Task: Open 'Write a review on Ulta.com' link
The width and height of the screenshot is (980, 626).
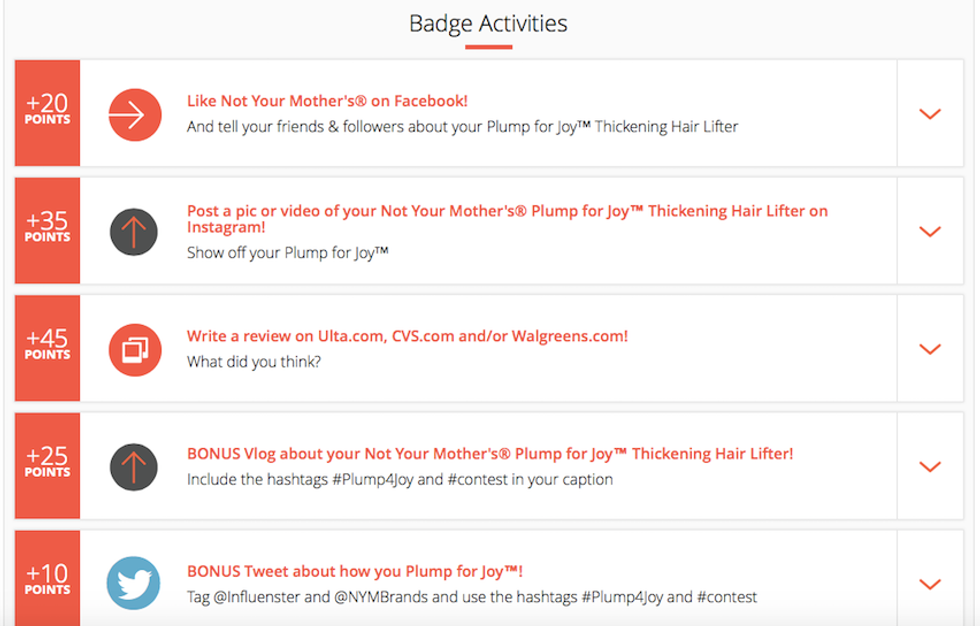Action: point(407,336)
